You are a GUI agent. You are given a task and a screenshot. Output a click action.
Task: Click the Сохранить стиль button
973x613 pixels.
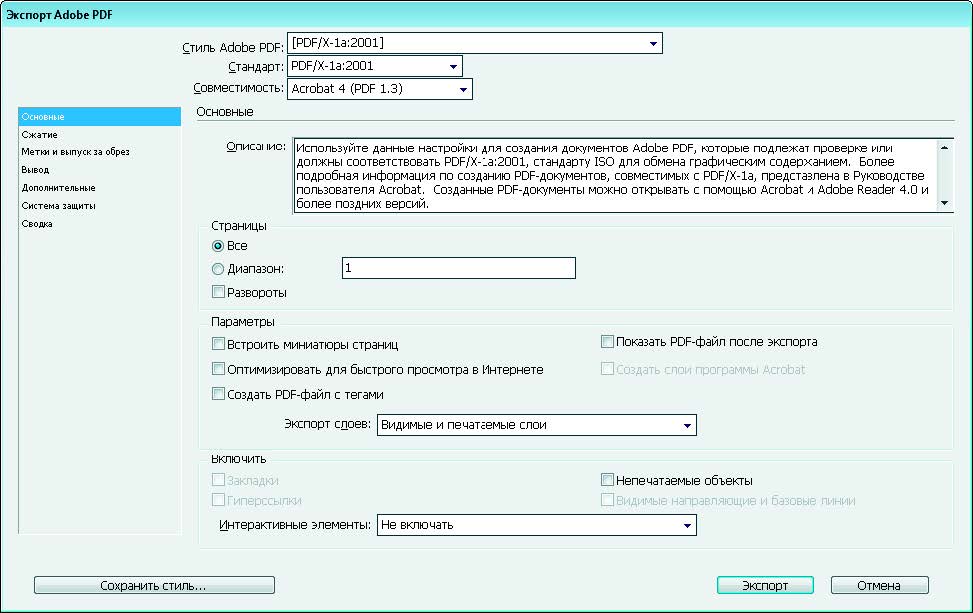[154, 585]
